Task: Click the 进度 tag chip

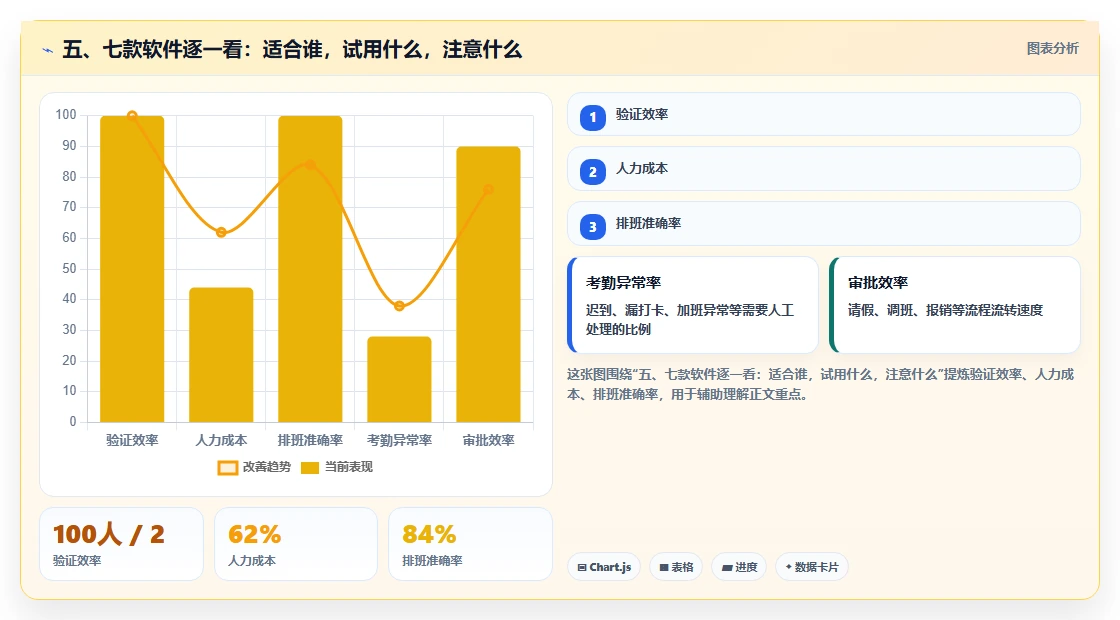Action: [x=739, y=567]
